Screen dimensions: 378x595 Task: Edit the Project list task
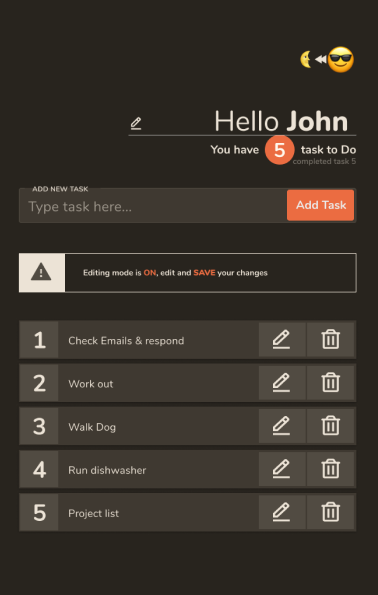pyautogui.click(x=282, y=513)
